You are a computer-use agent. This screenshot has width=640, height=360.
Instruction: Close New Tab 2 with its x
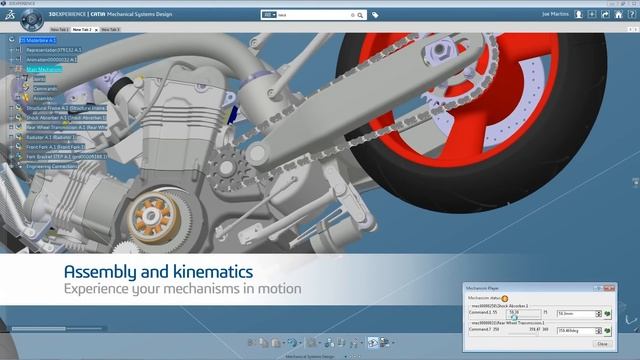96,30
